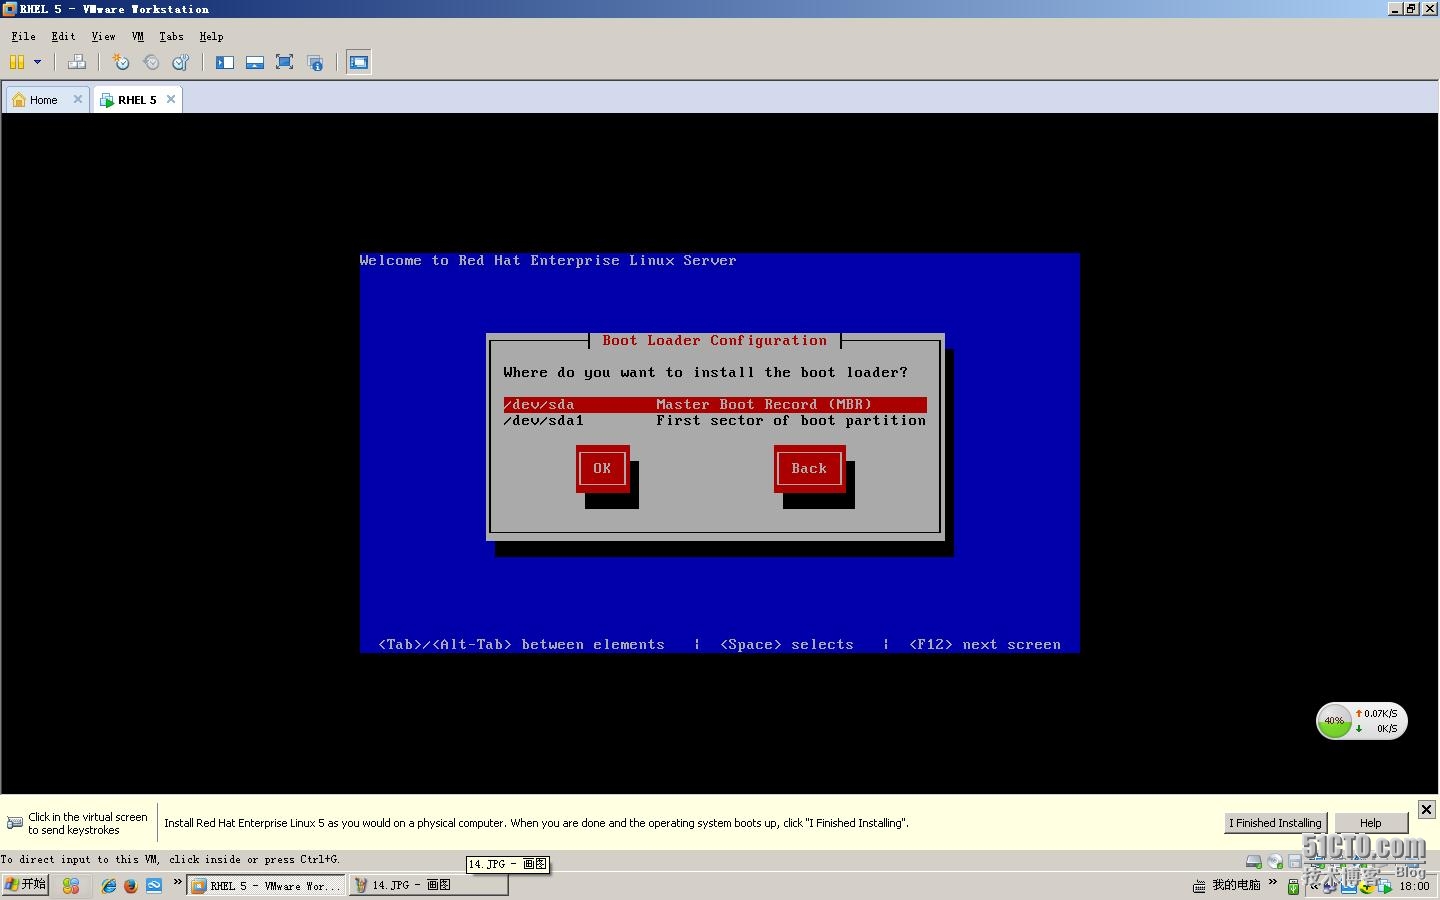1440x900 pixels.
Task: Switch to RHEL 5 - VMware taskbar button
Action: [x=267, y=885]
